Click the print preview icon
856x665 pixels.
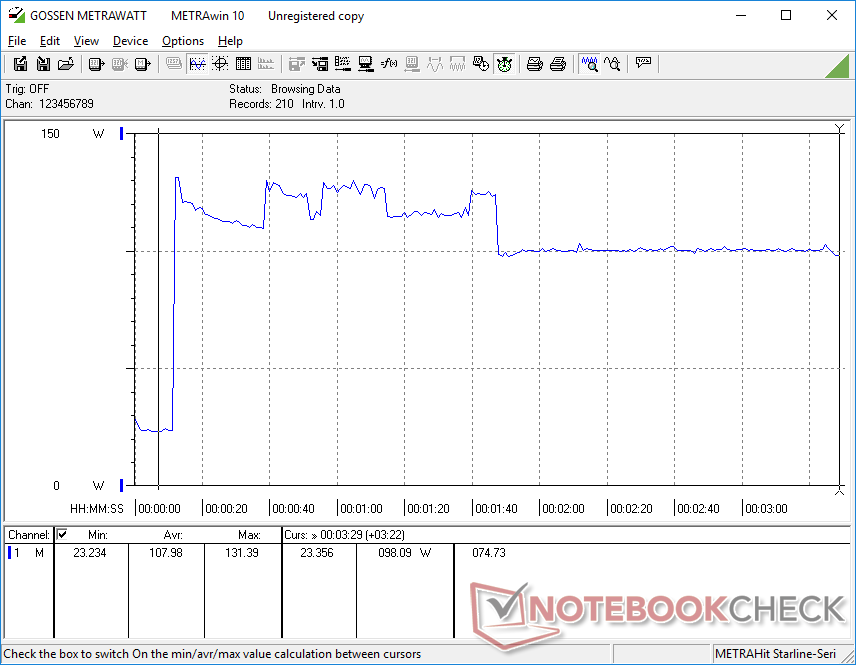(x=534, y=64)
